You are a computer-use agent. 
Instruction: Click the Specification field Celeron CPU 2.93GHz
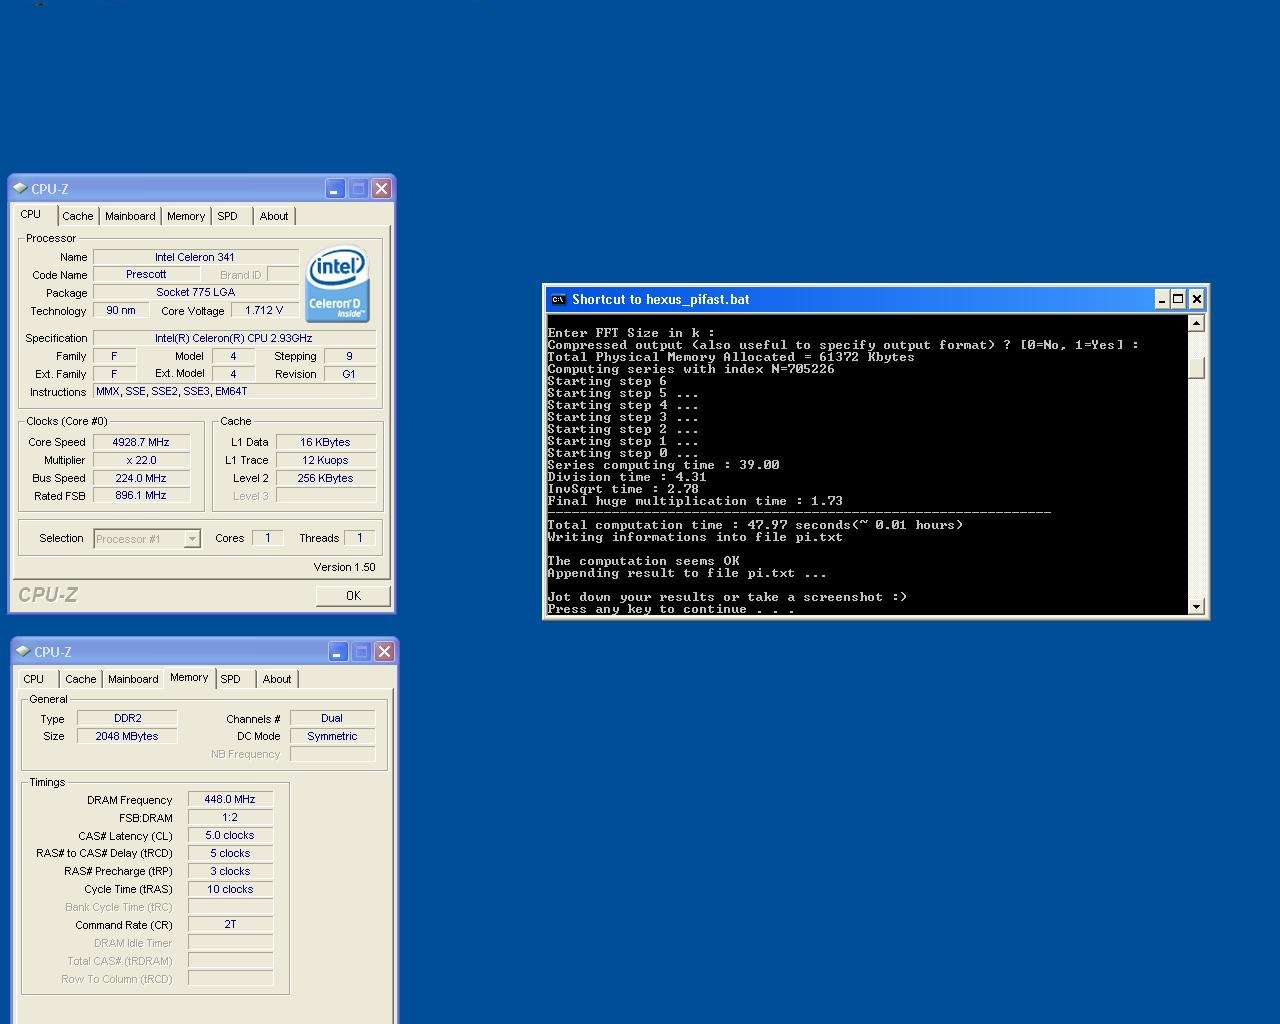click(235, 338)
